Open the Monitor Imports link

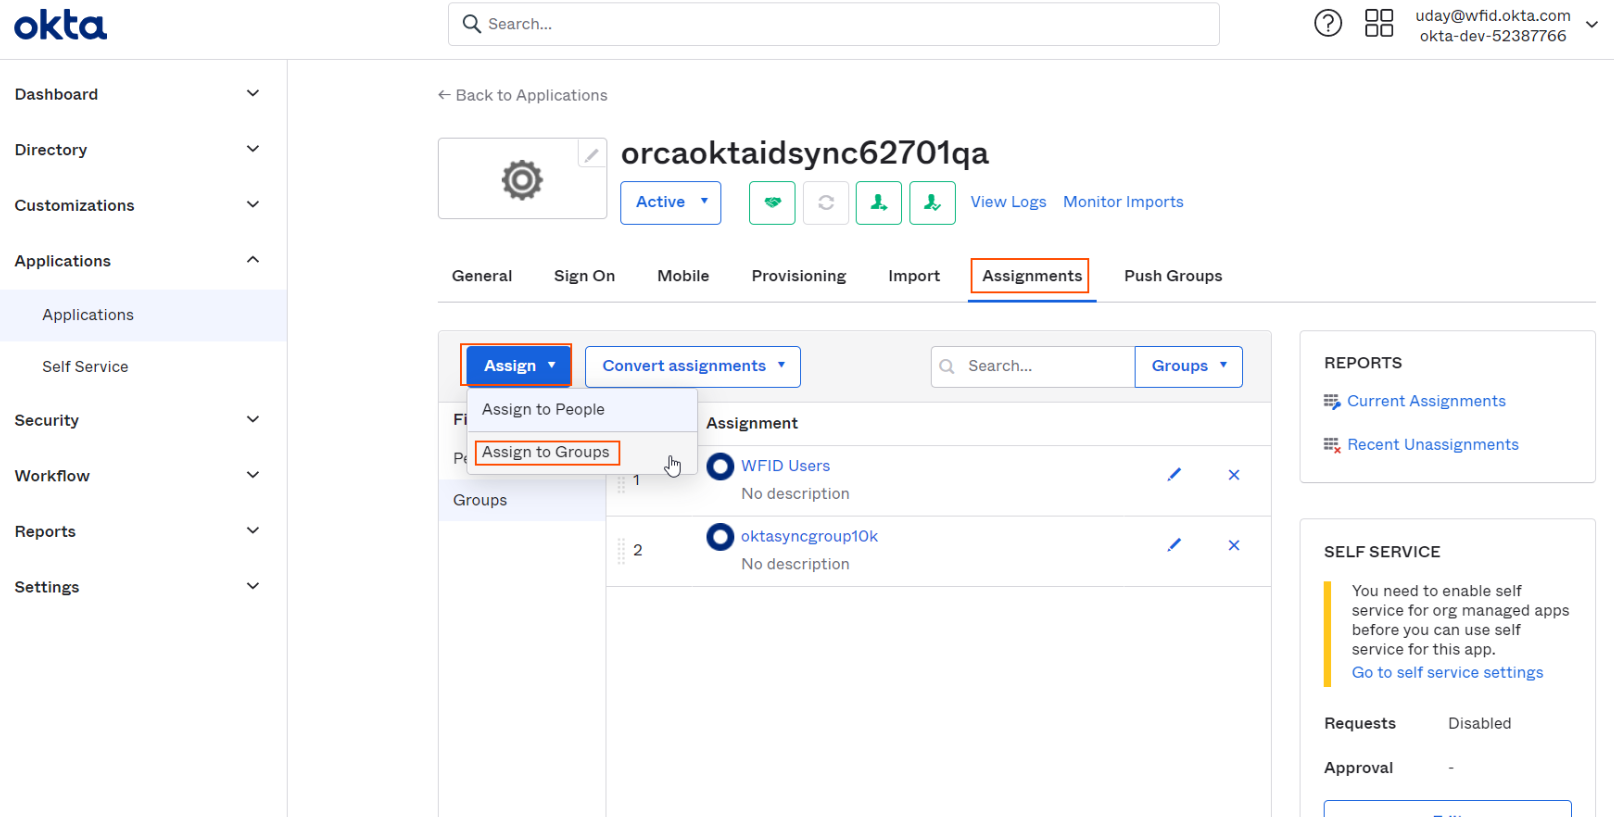click(x=1123, y=202)
